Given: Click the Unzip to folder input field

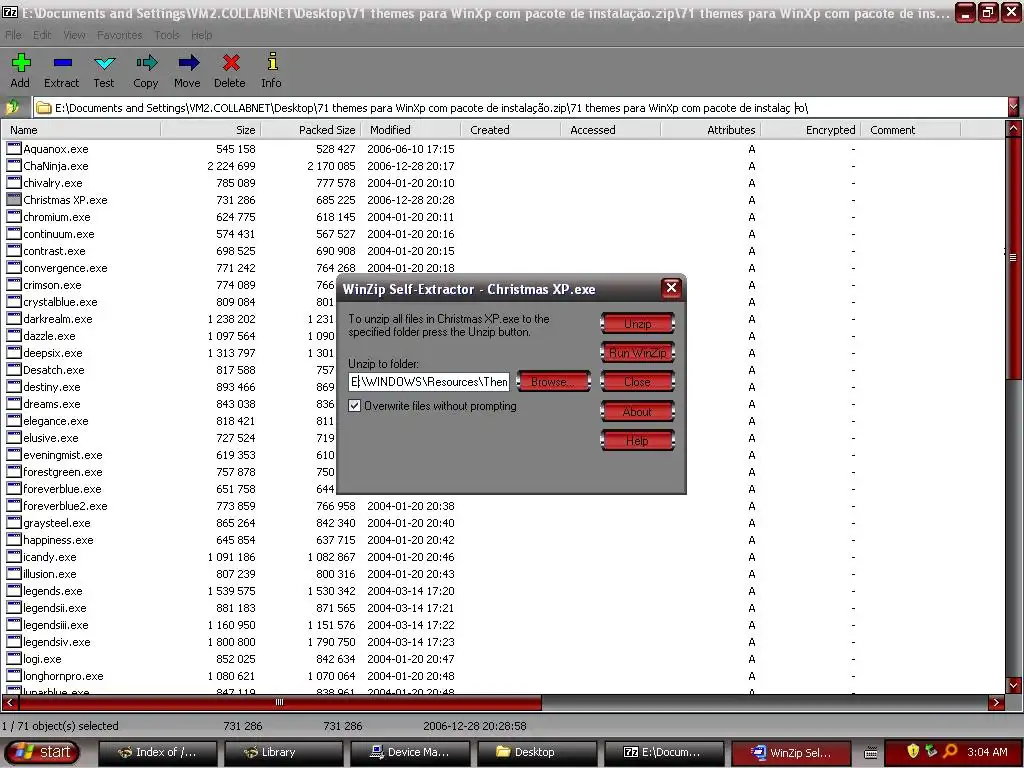Looking at the screenshot, I should pos(429,381).
